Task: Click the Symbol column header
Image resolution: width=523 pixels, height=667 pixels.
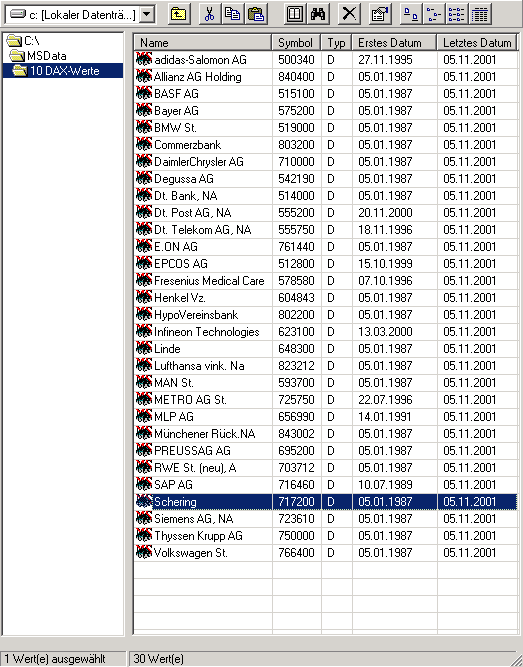Action: tap(296, 43)
